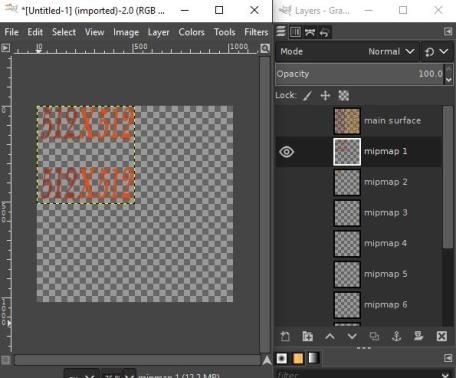
Task: Raise the selected layer one step
Action: click(330, 336)
